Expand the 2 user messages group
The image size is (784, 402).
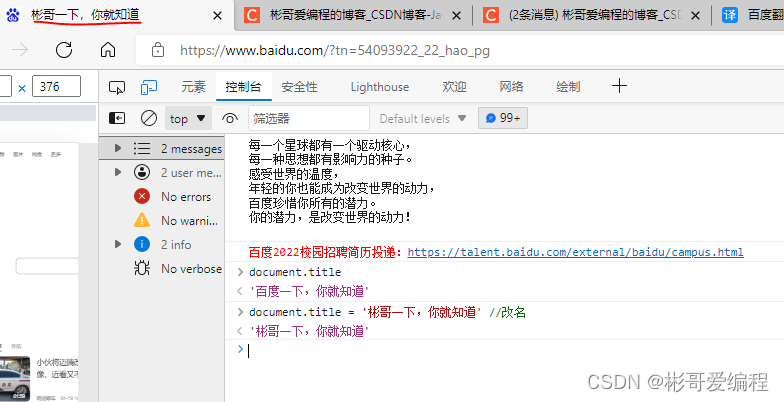118,172
